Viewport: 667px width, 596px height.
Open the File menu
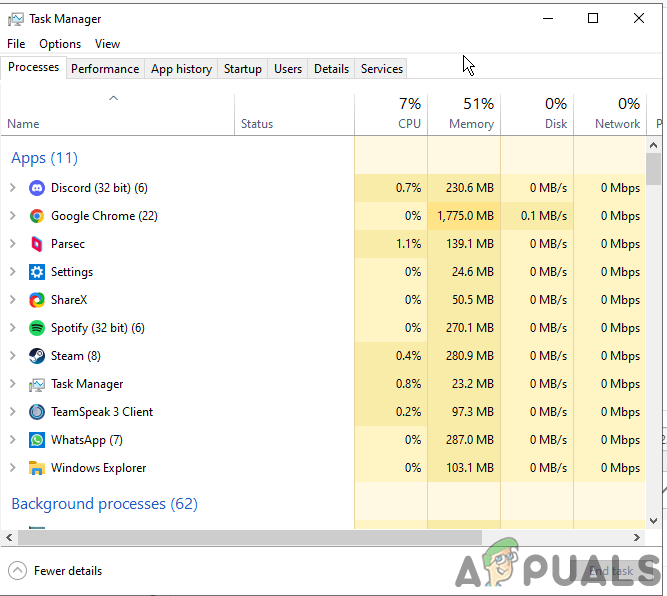(x=16, y=44)
